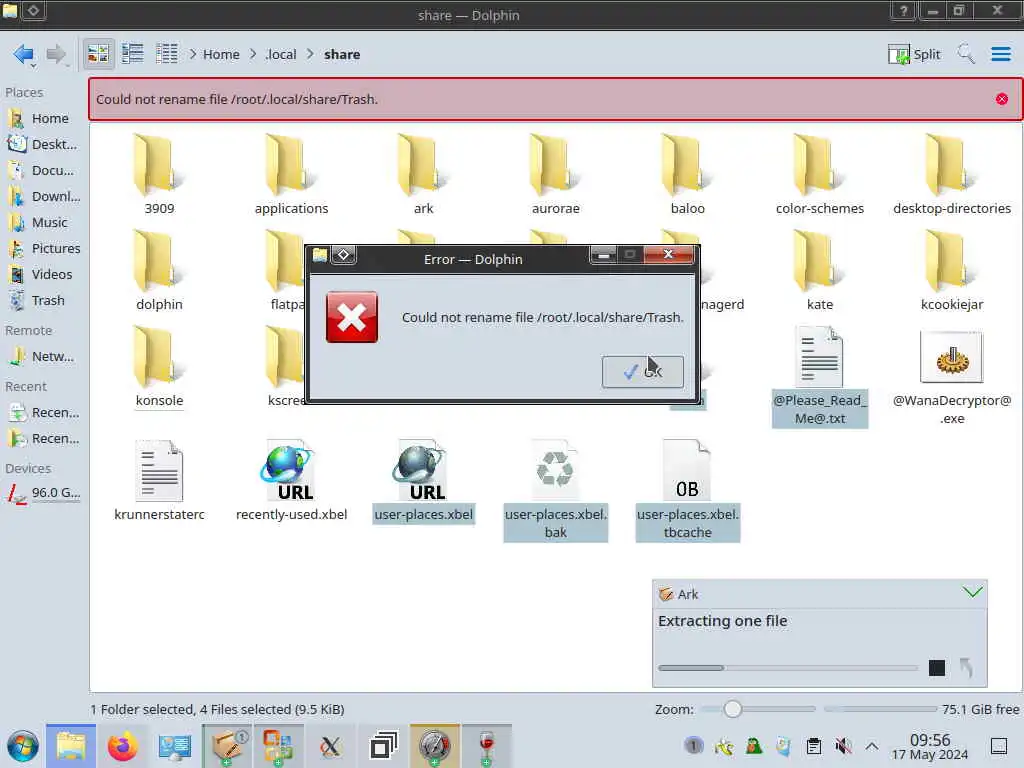Image resolution: width=1024 pixels, height=768 pixels.
Task: Open the hamburger menu
Action: point(1000,54)
